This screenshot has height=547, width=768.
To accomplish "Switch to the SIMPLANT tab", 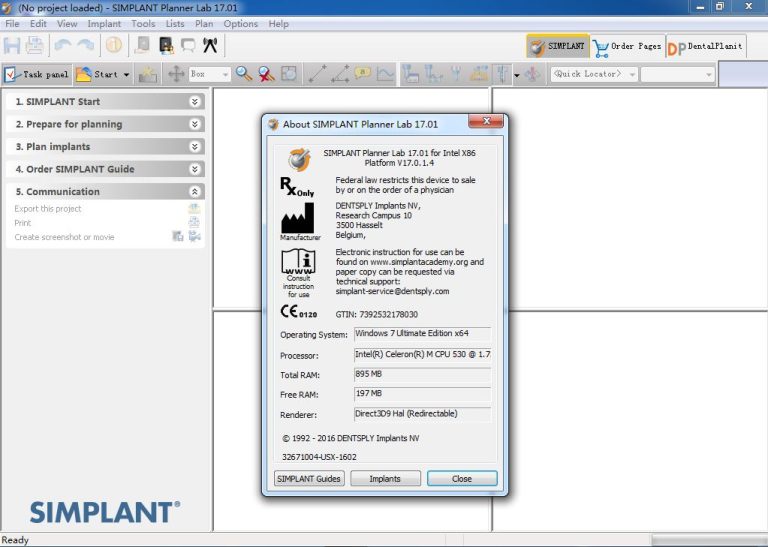I will coord(557,47).
